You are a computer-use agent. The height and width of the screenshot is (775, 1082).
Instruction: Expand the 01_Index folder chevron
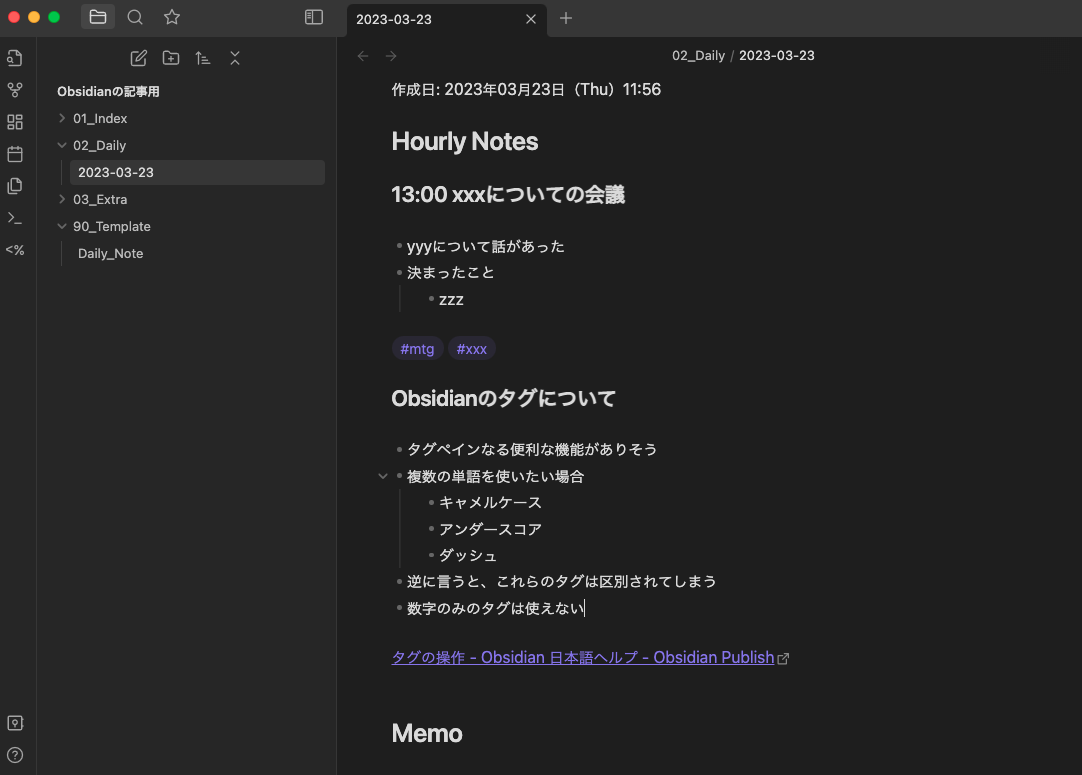pos(62,118)
